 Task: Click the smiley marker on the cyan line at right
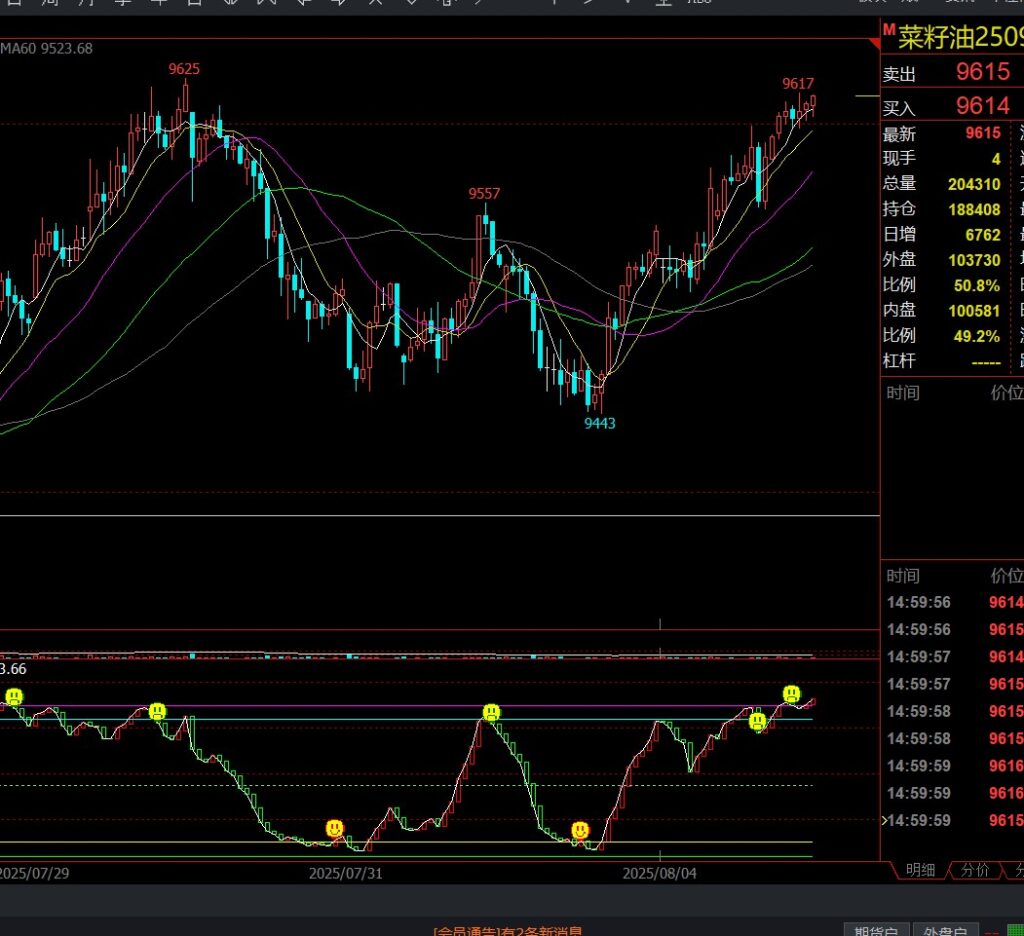click(x=757, y=722)
